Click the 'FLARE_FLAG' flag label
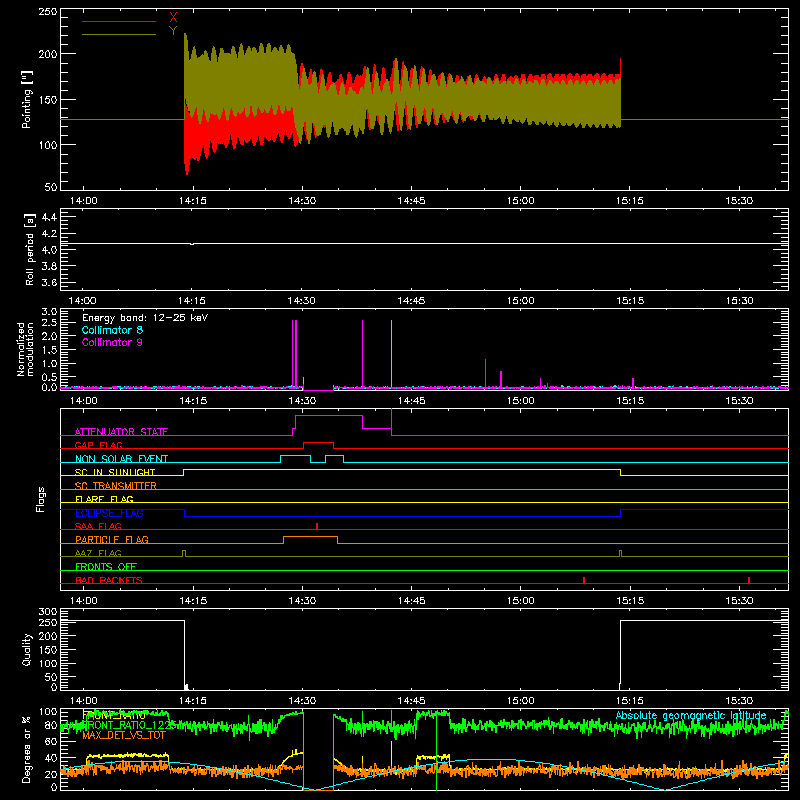The image size is (800, 800). coord(104,499)
